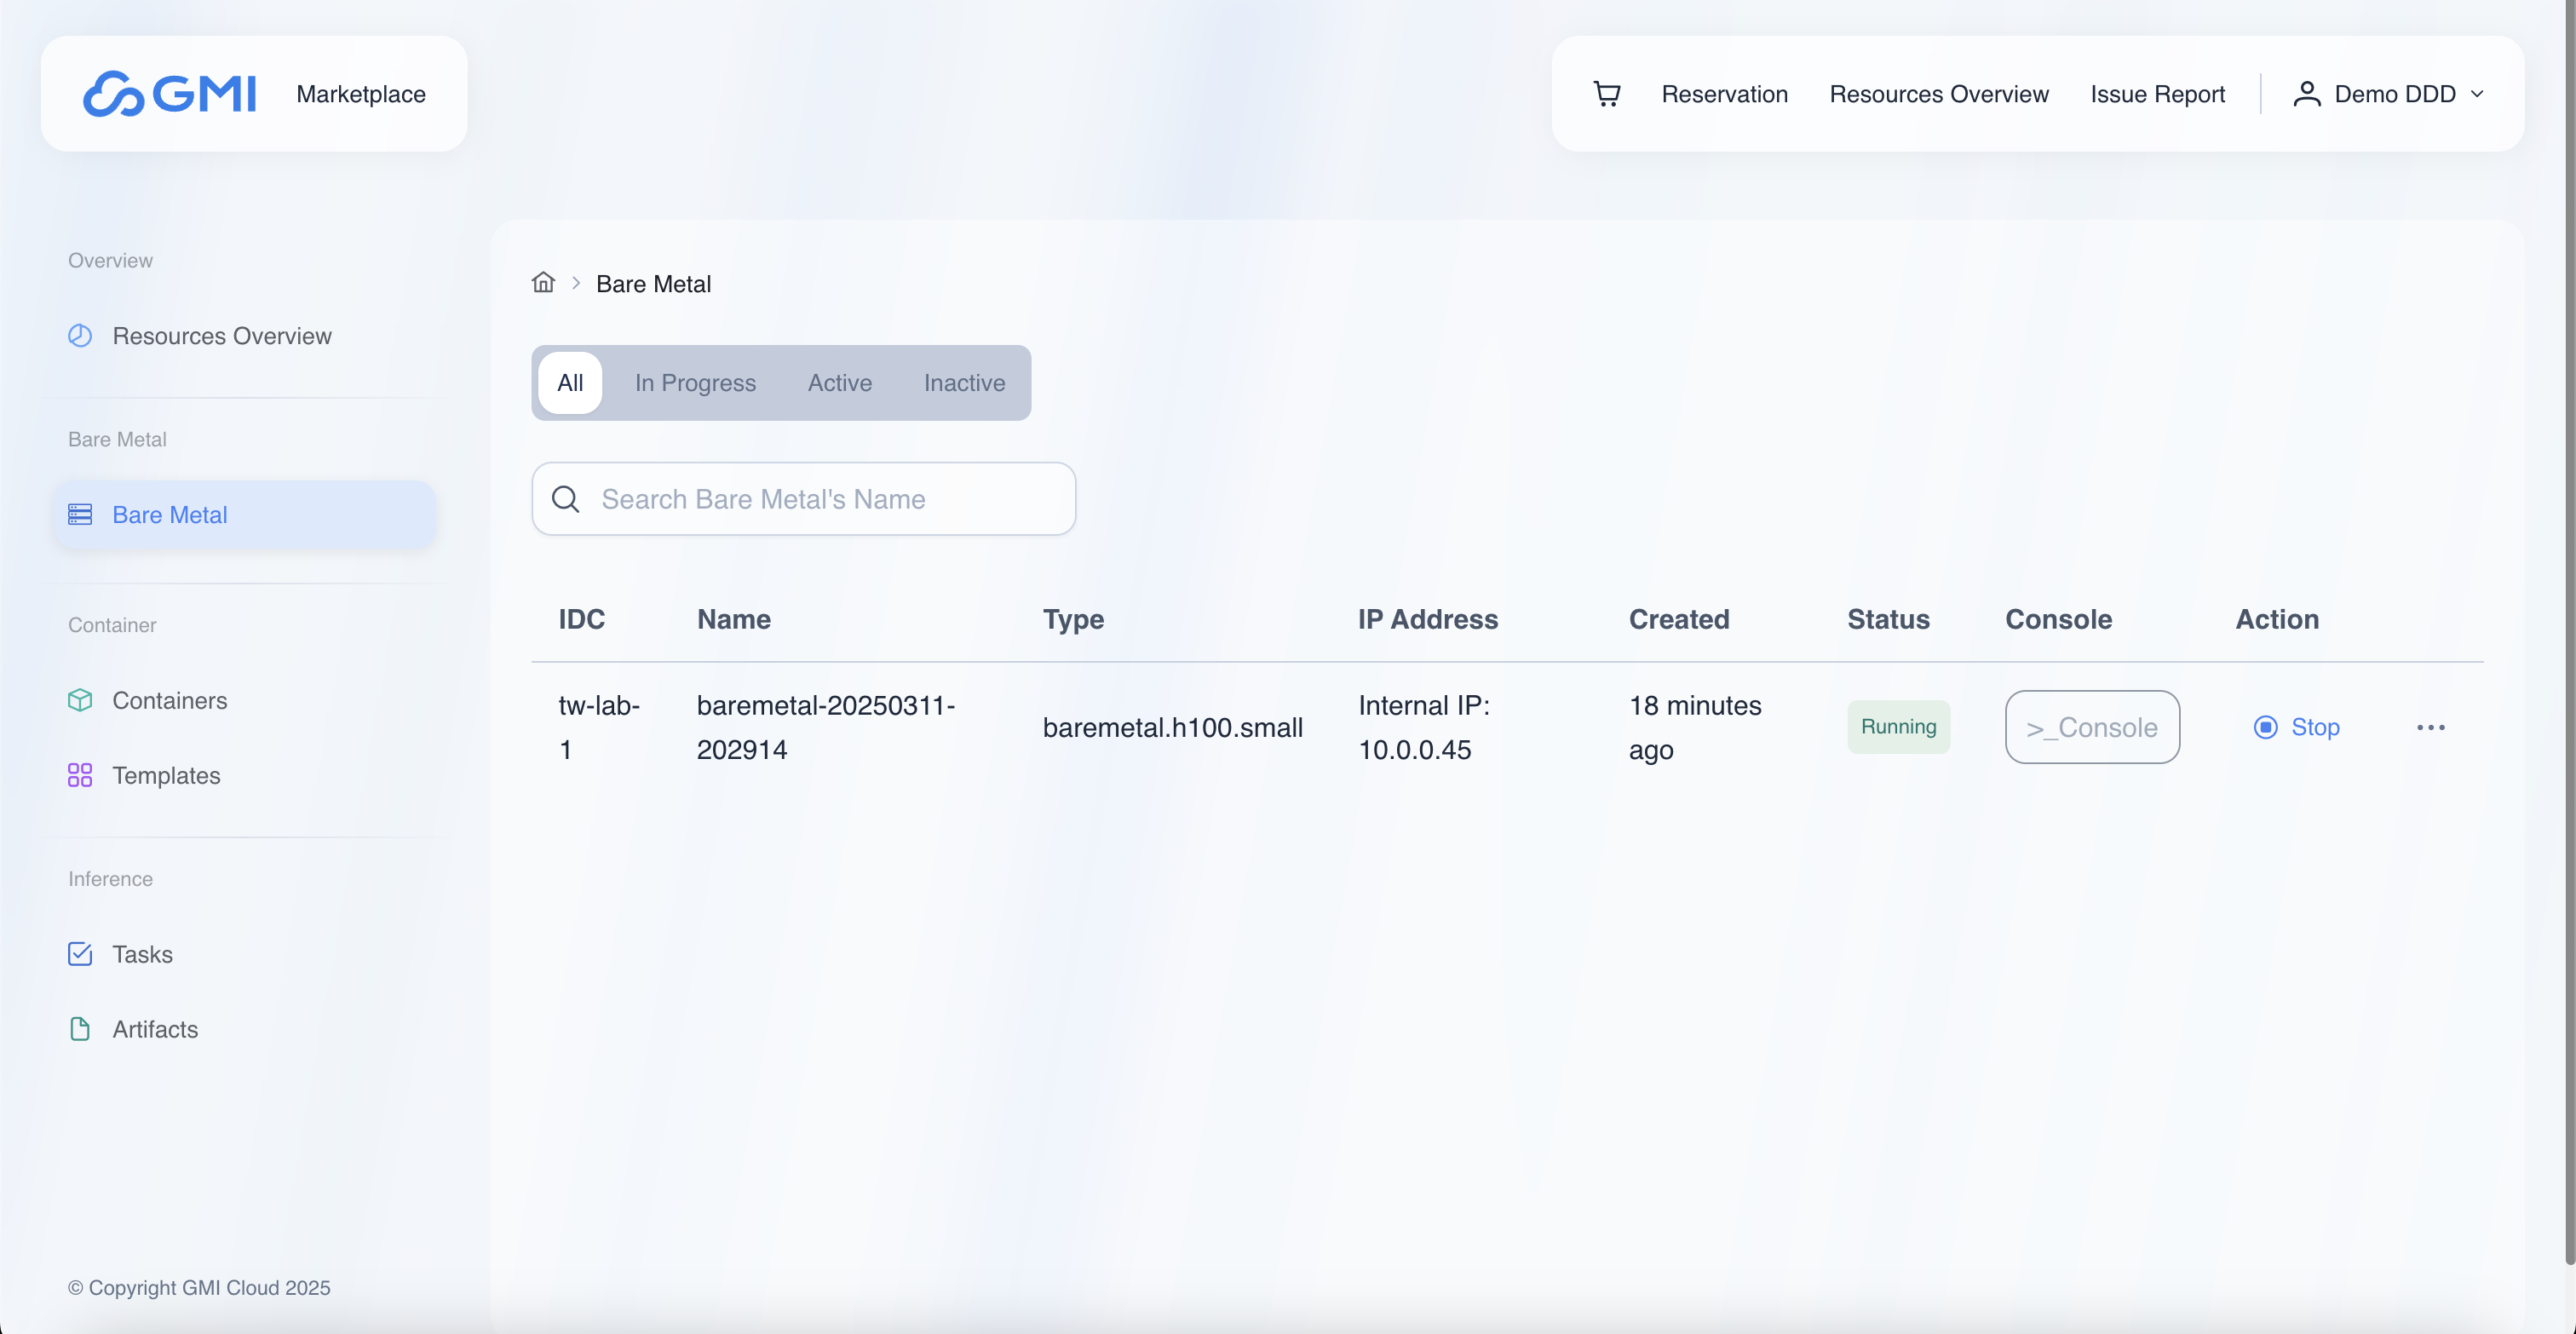Click the type baremetal.h100.small
This screenshot has height=1334, width=2576.
[x=1172, y=727]
